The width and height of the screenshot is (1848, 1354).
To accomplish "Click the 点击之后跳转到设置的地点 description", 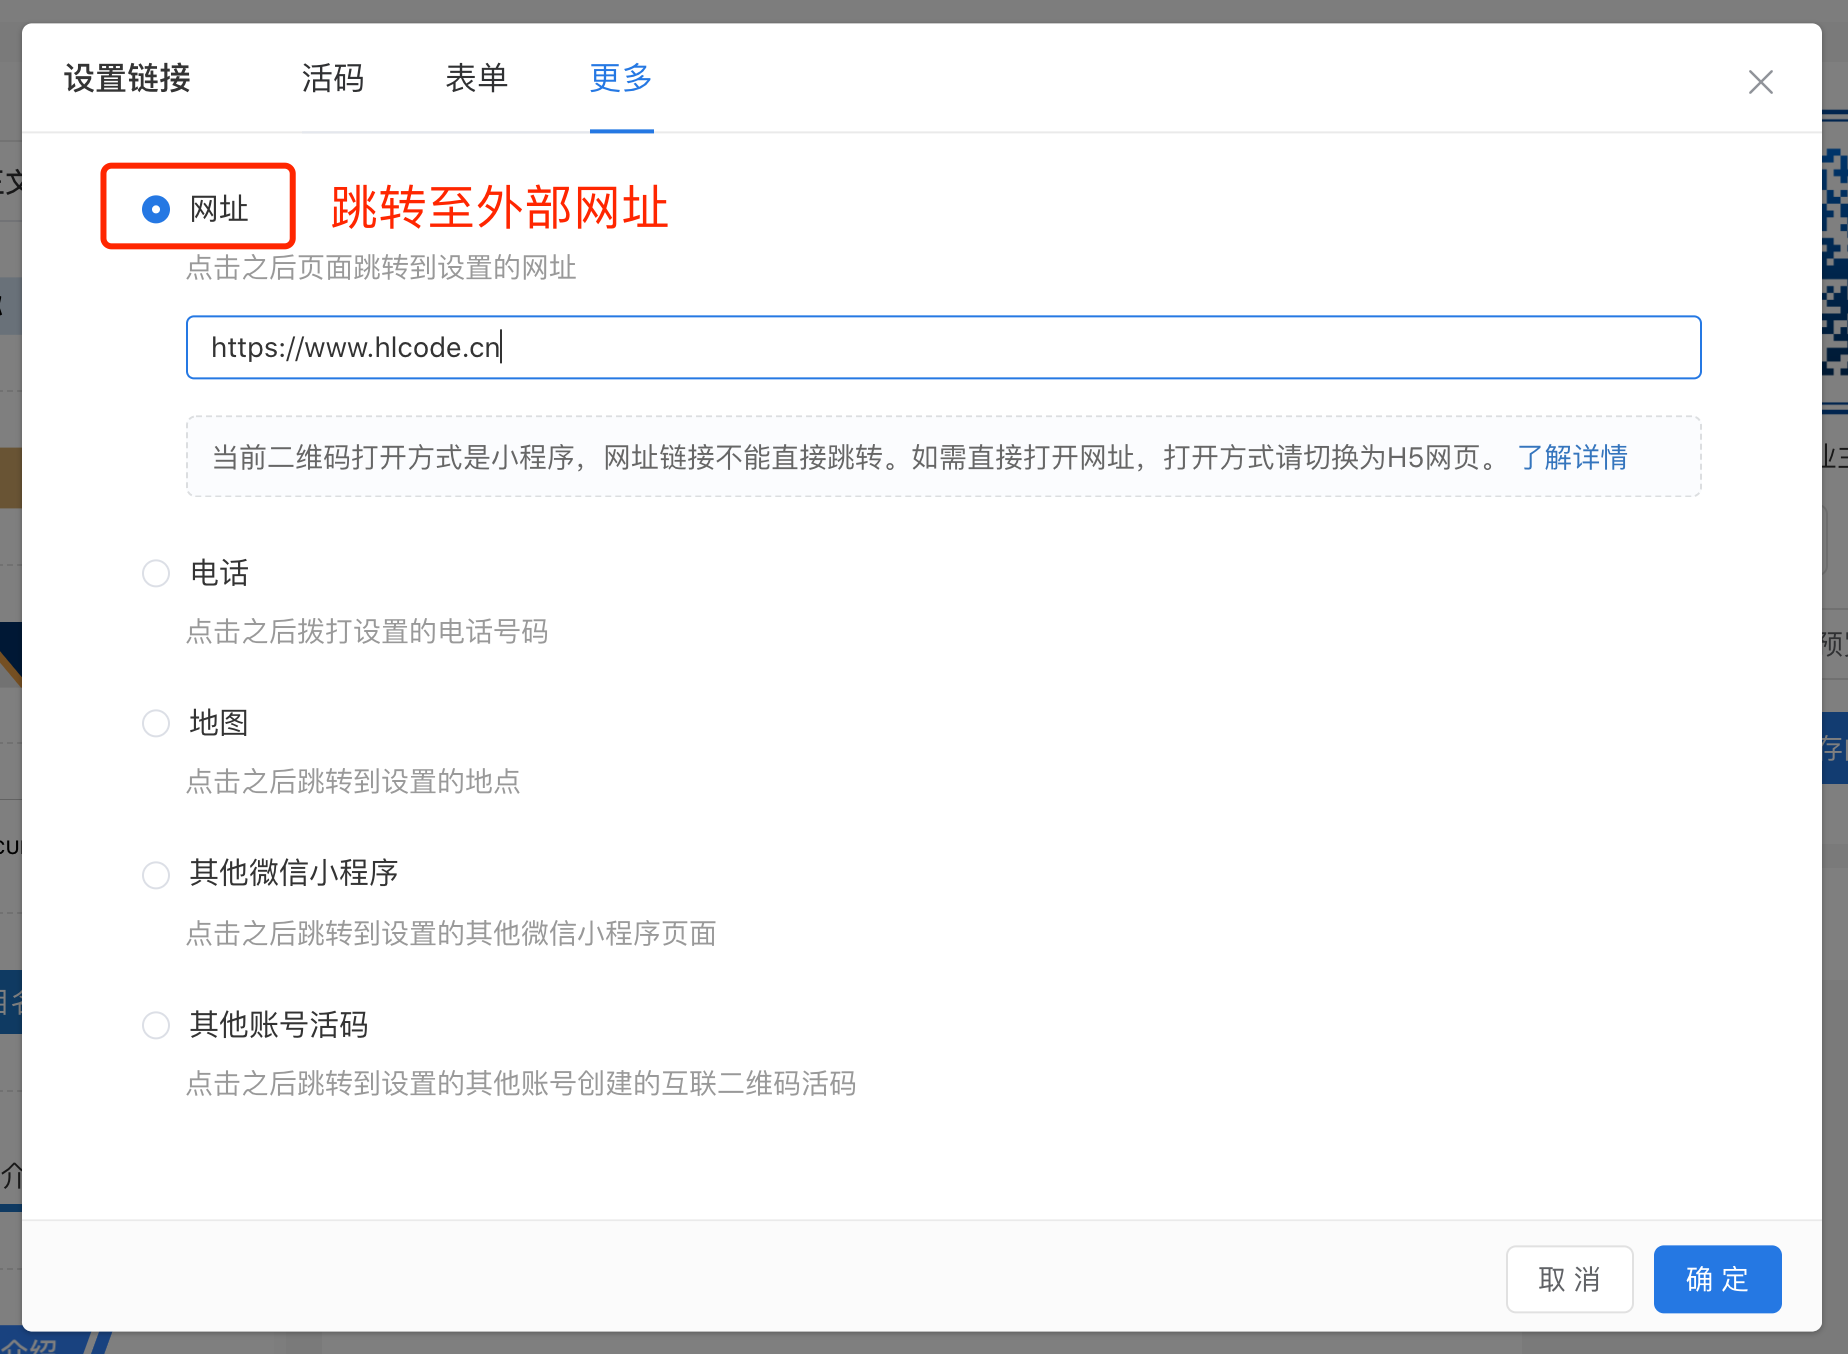I will 353,781.
